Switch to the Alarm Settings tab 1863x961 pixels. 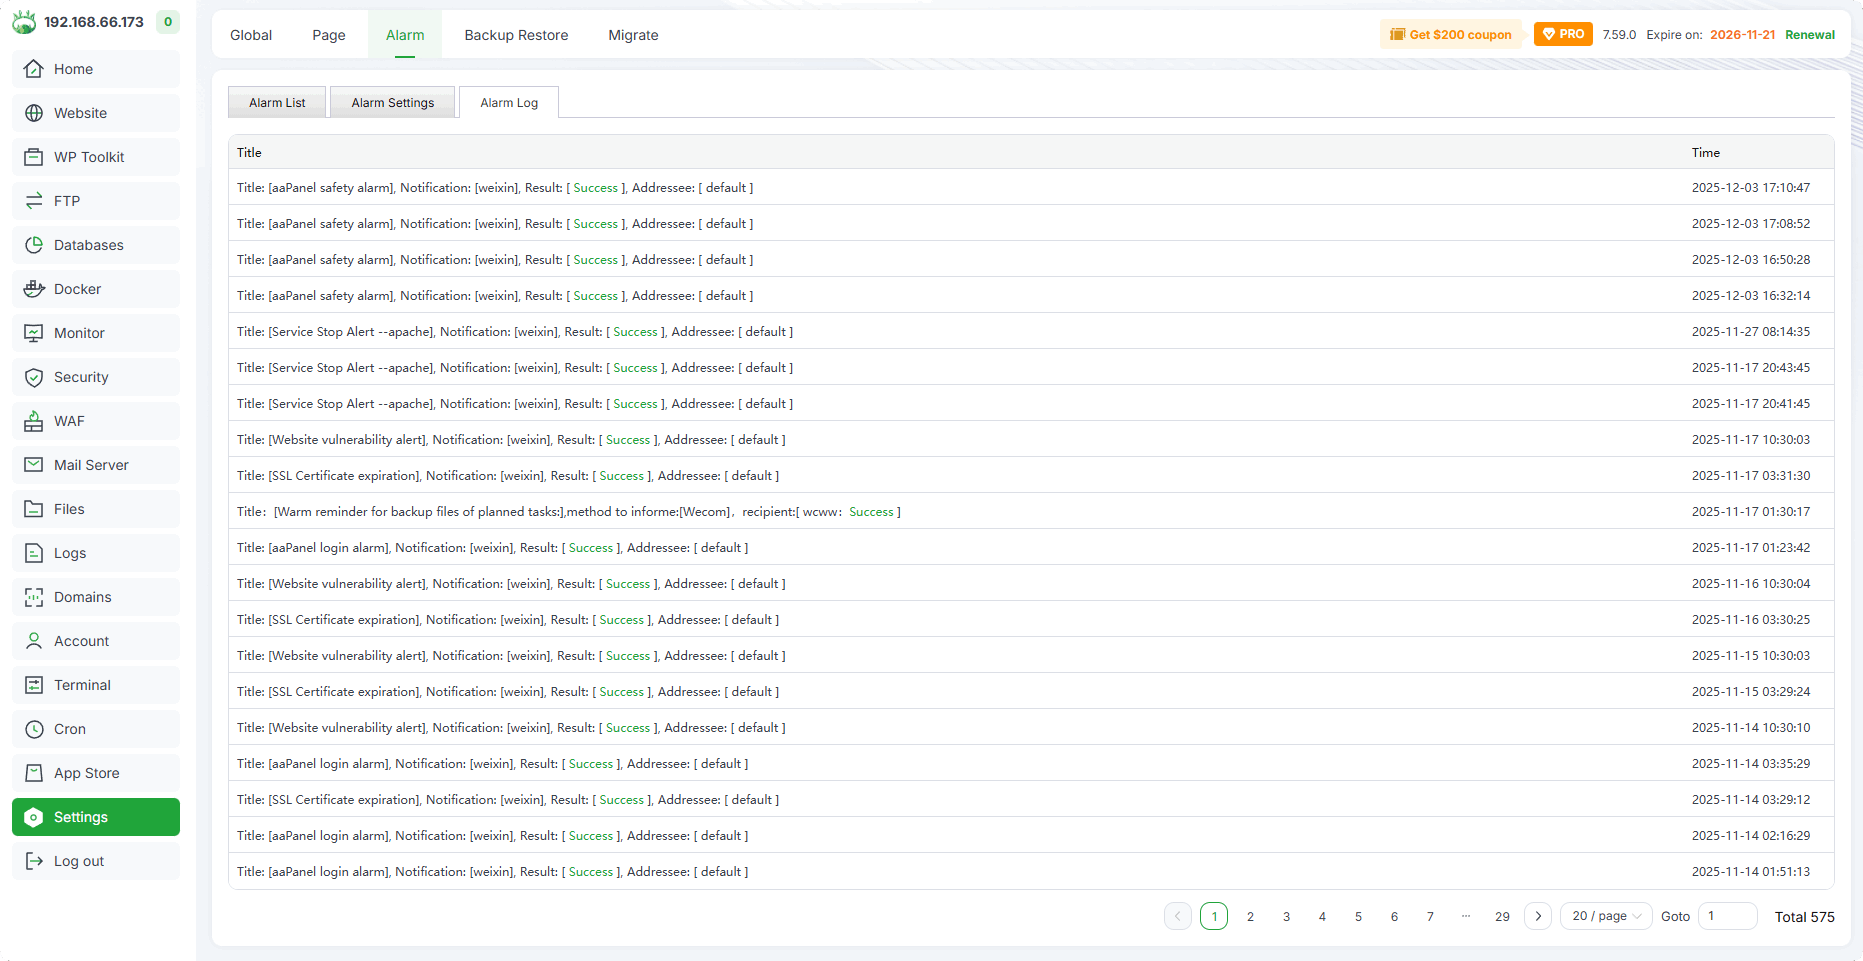point(392,103)
